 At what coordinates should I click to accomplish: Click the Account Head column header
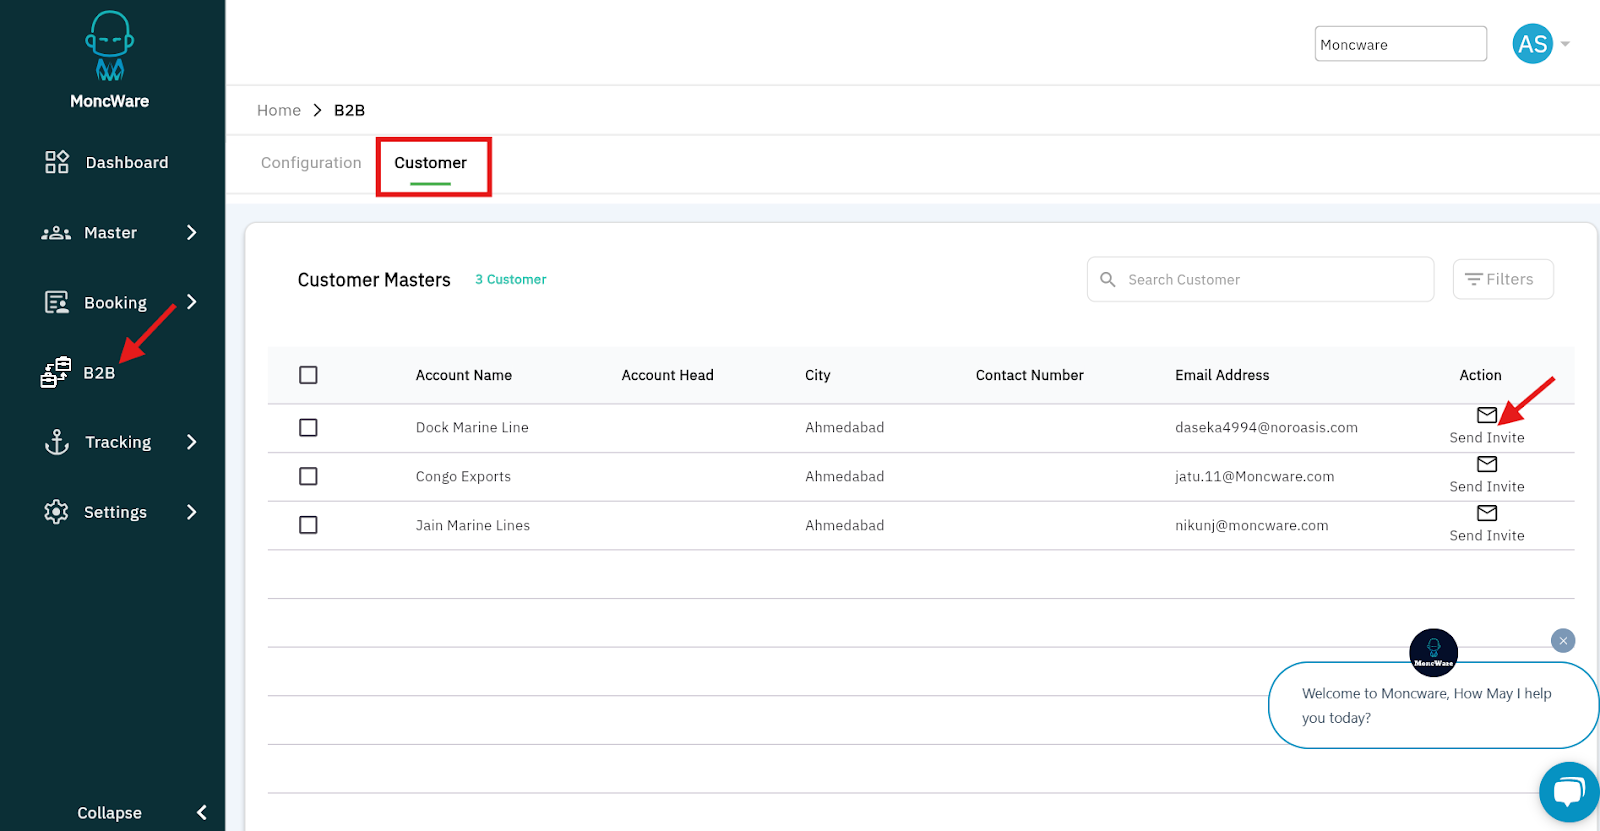(x=667, y=375)
